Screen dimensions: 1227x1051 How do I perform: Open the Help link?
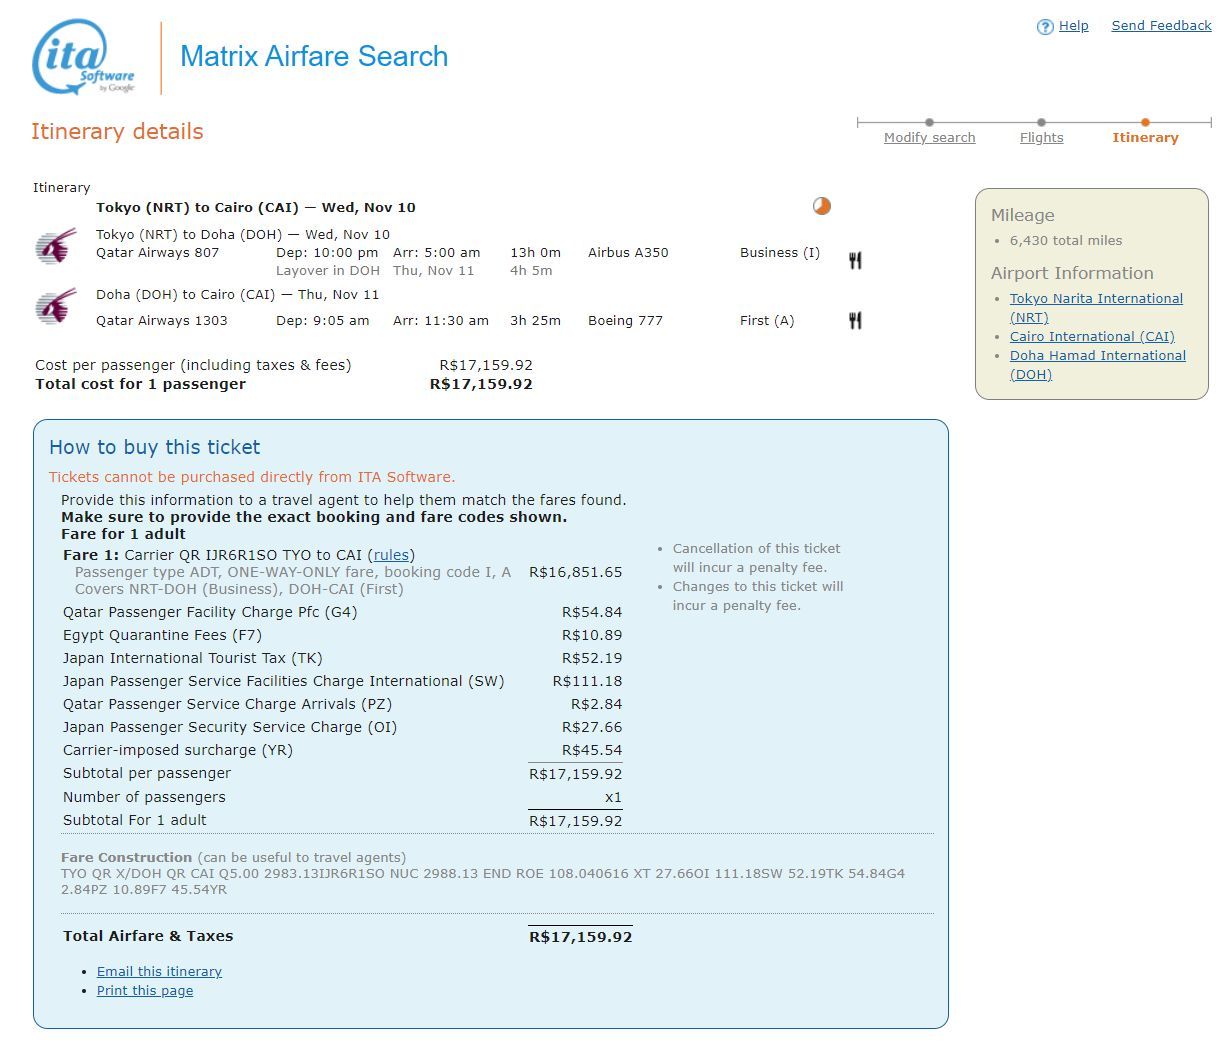[x=1073, y=26]
